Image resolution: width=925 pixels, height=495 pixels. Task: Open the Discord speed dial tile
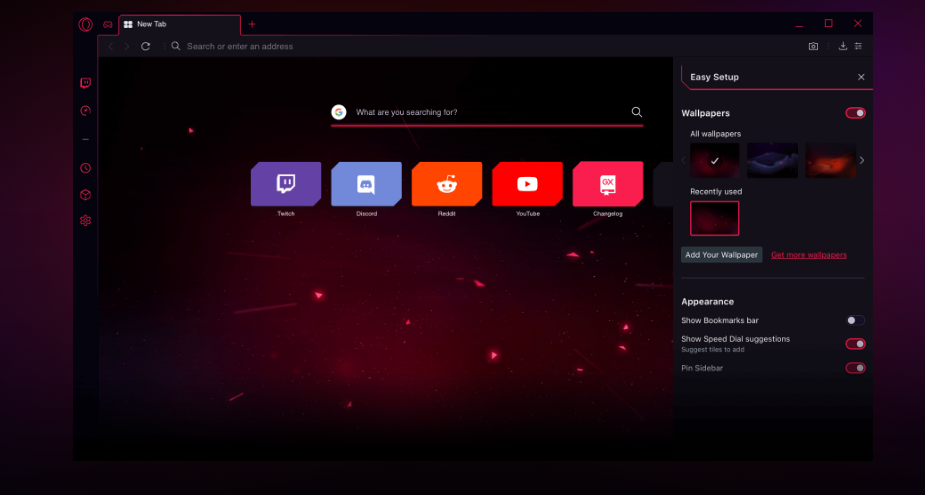click(366, 184)
